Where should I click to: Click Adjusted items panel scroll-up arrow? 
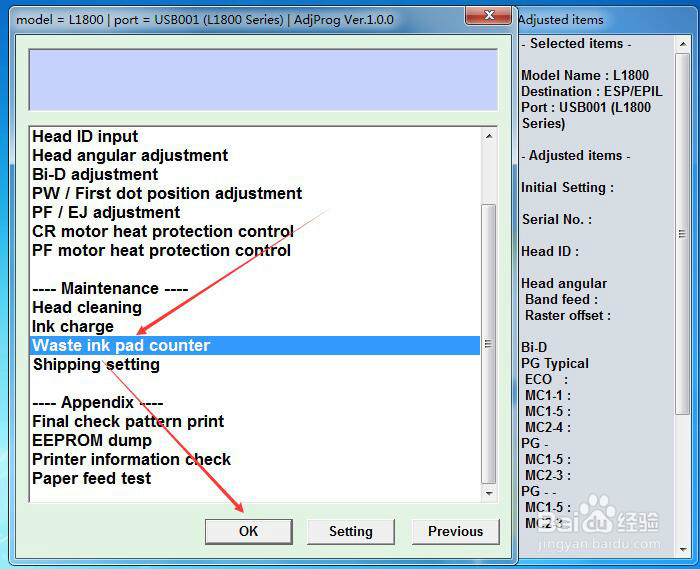point(683,44)
